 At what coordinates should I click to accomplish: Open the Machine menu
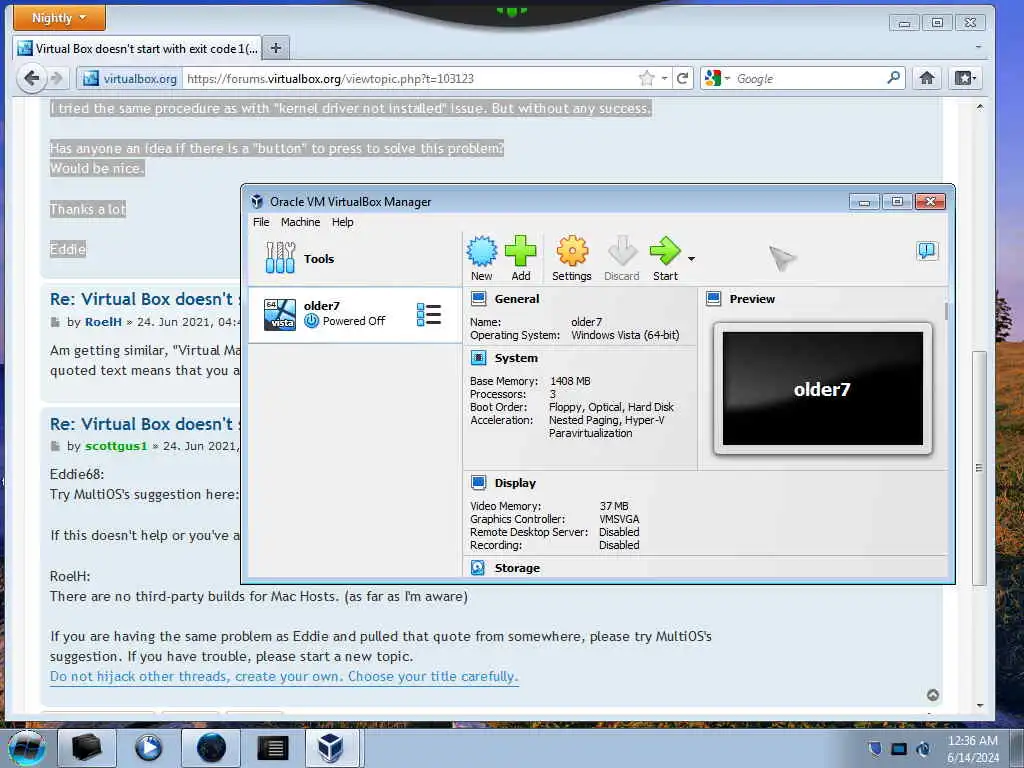[300, 222]
